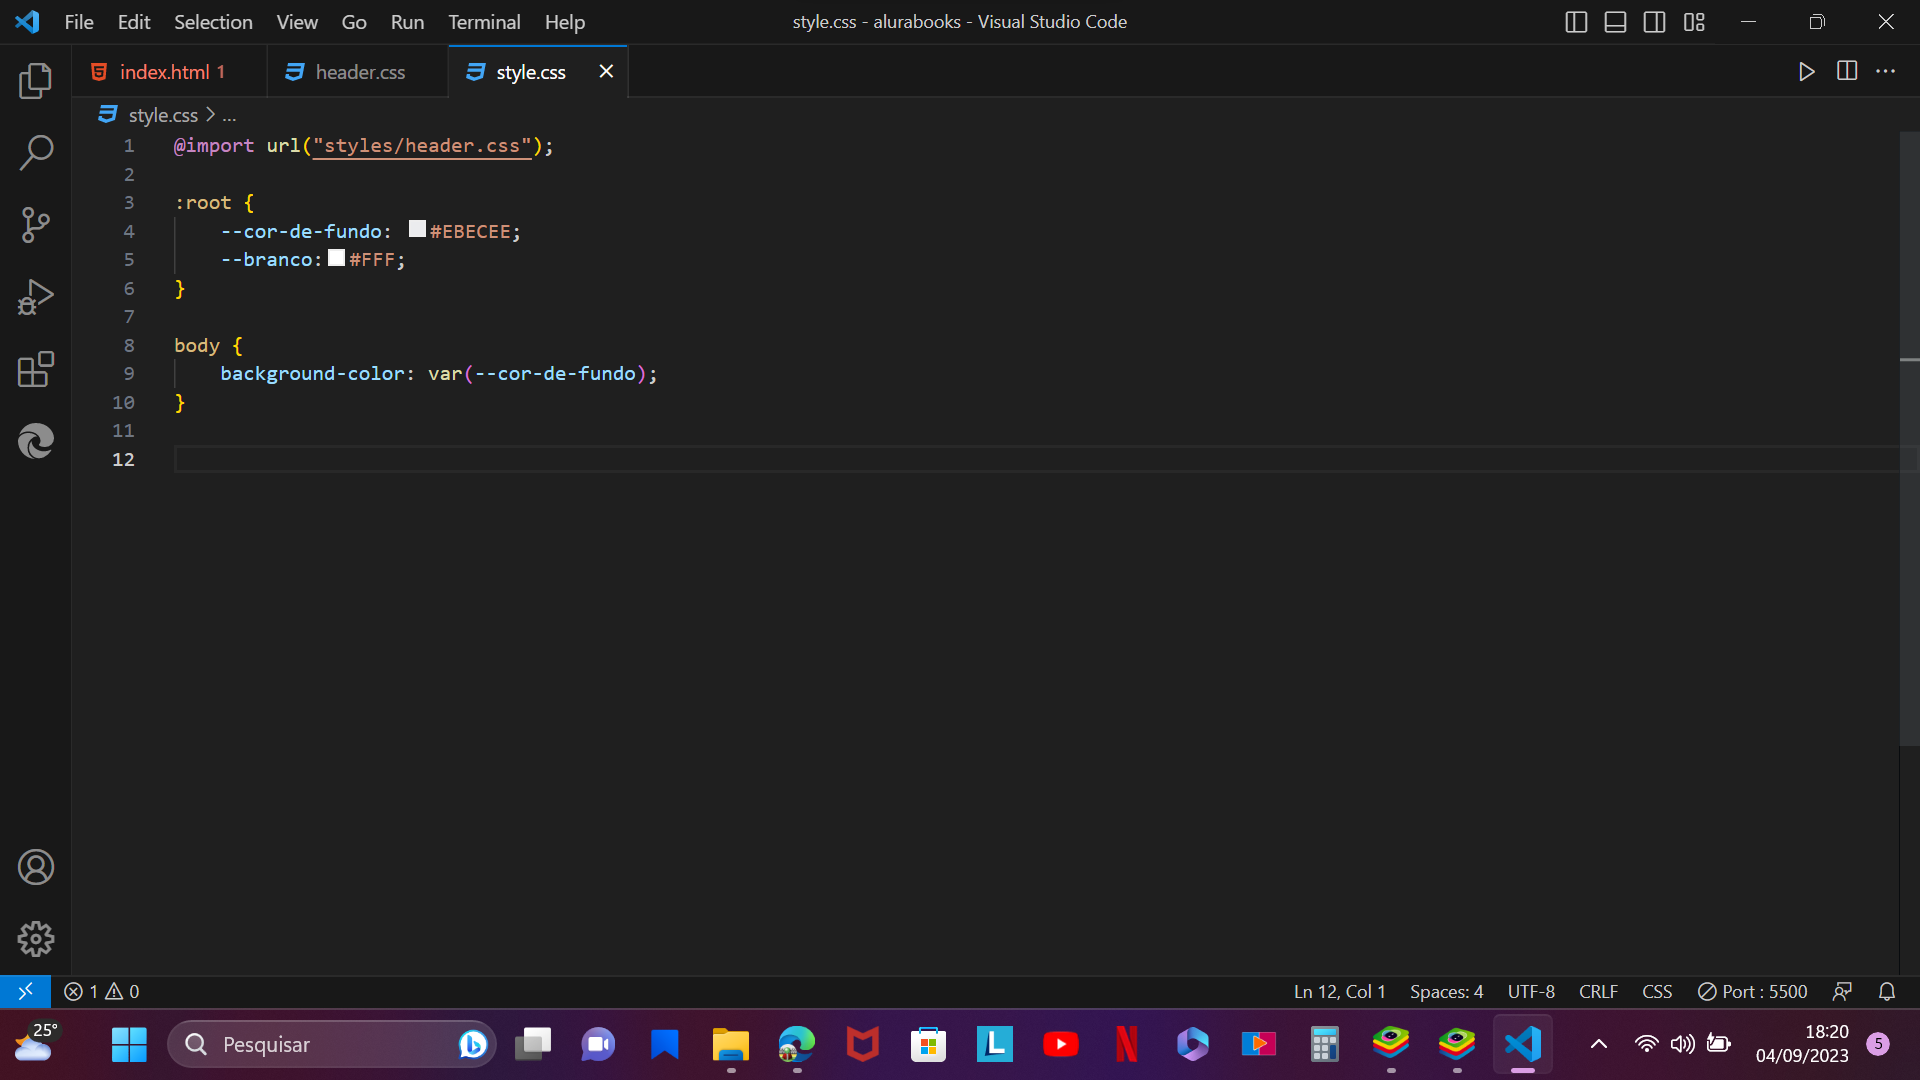Click the Port : 5500 Live Server indicator
The height and width of the screenshot is (1080, 1920).
pyautogui.click(x=1753, y=991)
